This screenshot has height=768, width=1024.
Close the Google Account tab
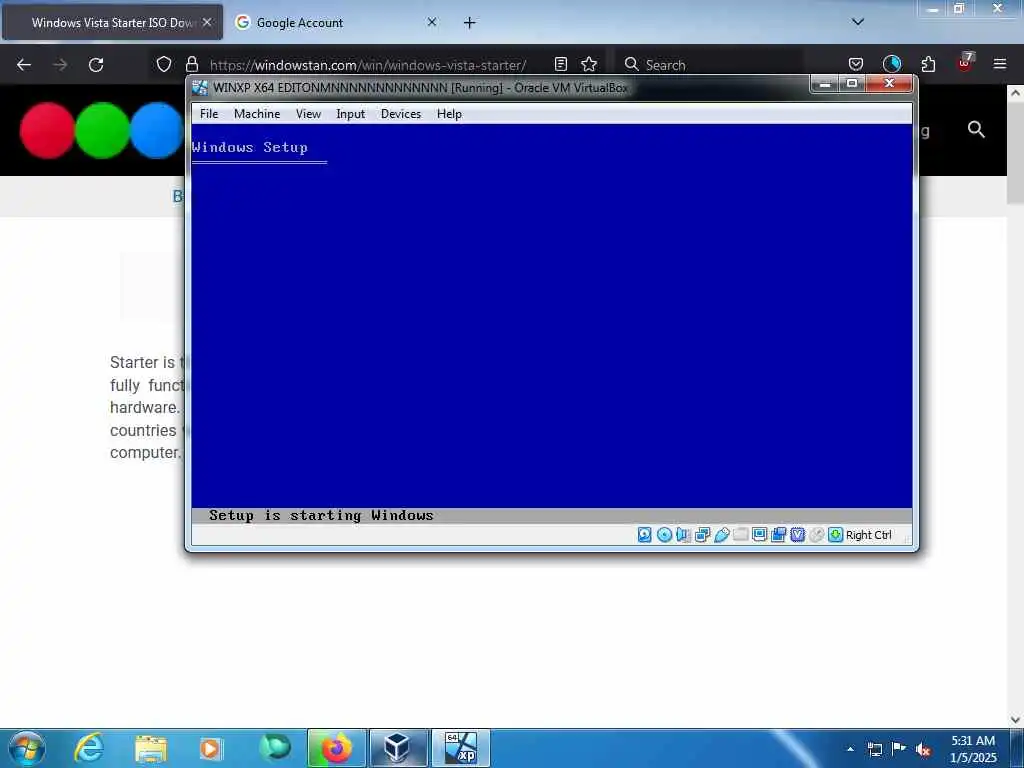[x=432, y=22]
